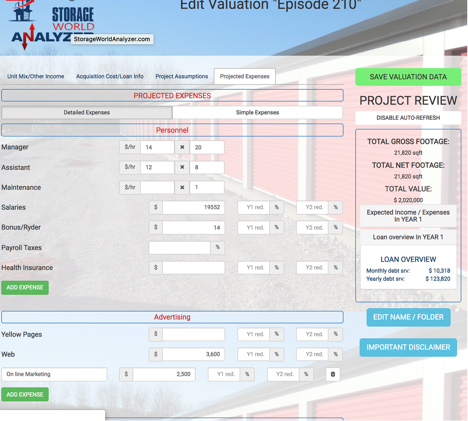
Task: Expand Expected Income / Expenses in Year 1
Action: 408,216
